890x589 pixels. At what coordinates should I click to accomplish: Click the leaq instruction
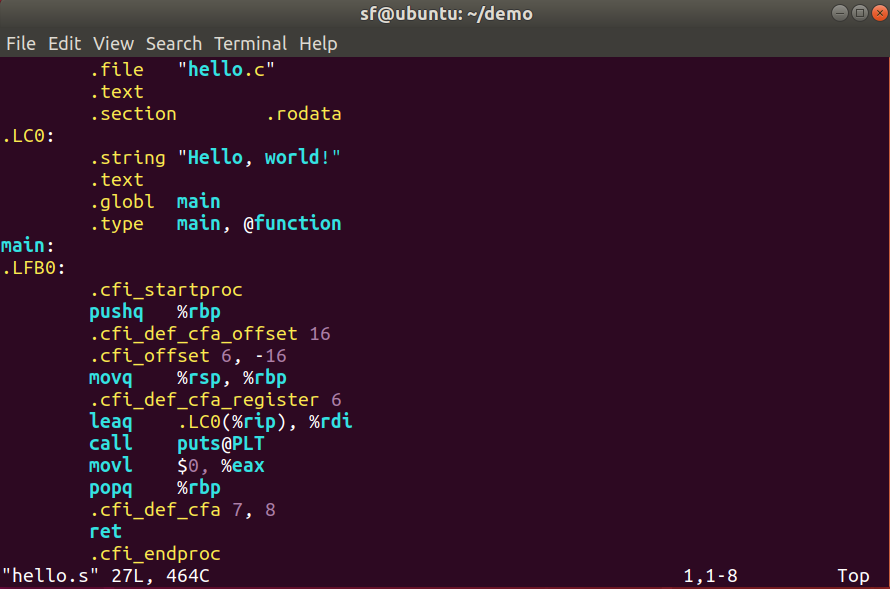(x=111, y=422)
